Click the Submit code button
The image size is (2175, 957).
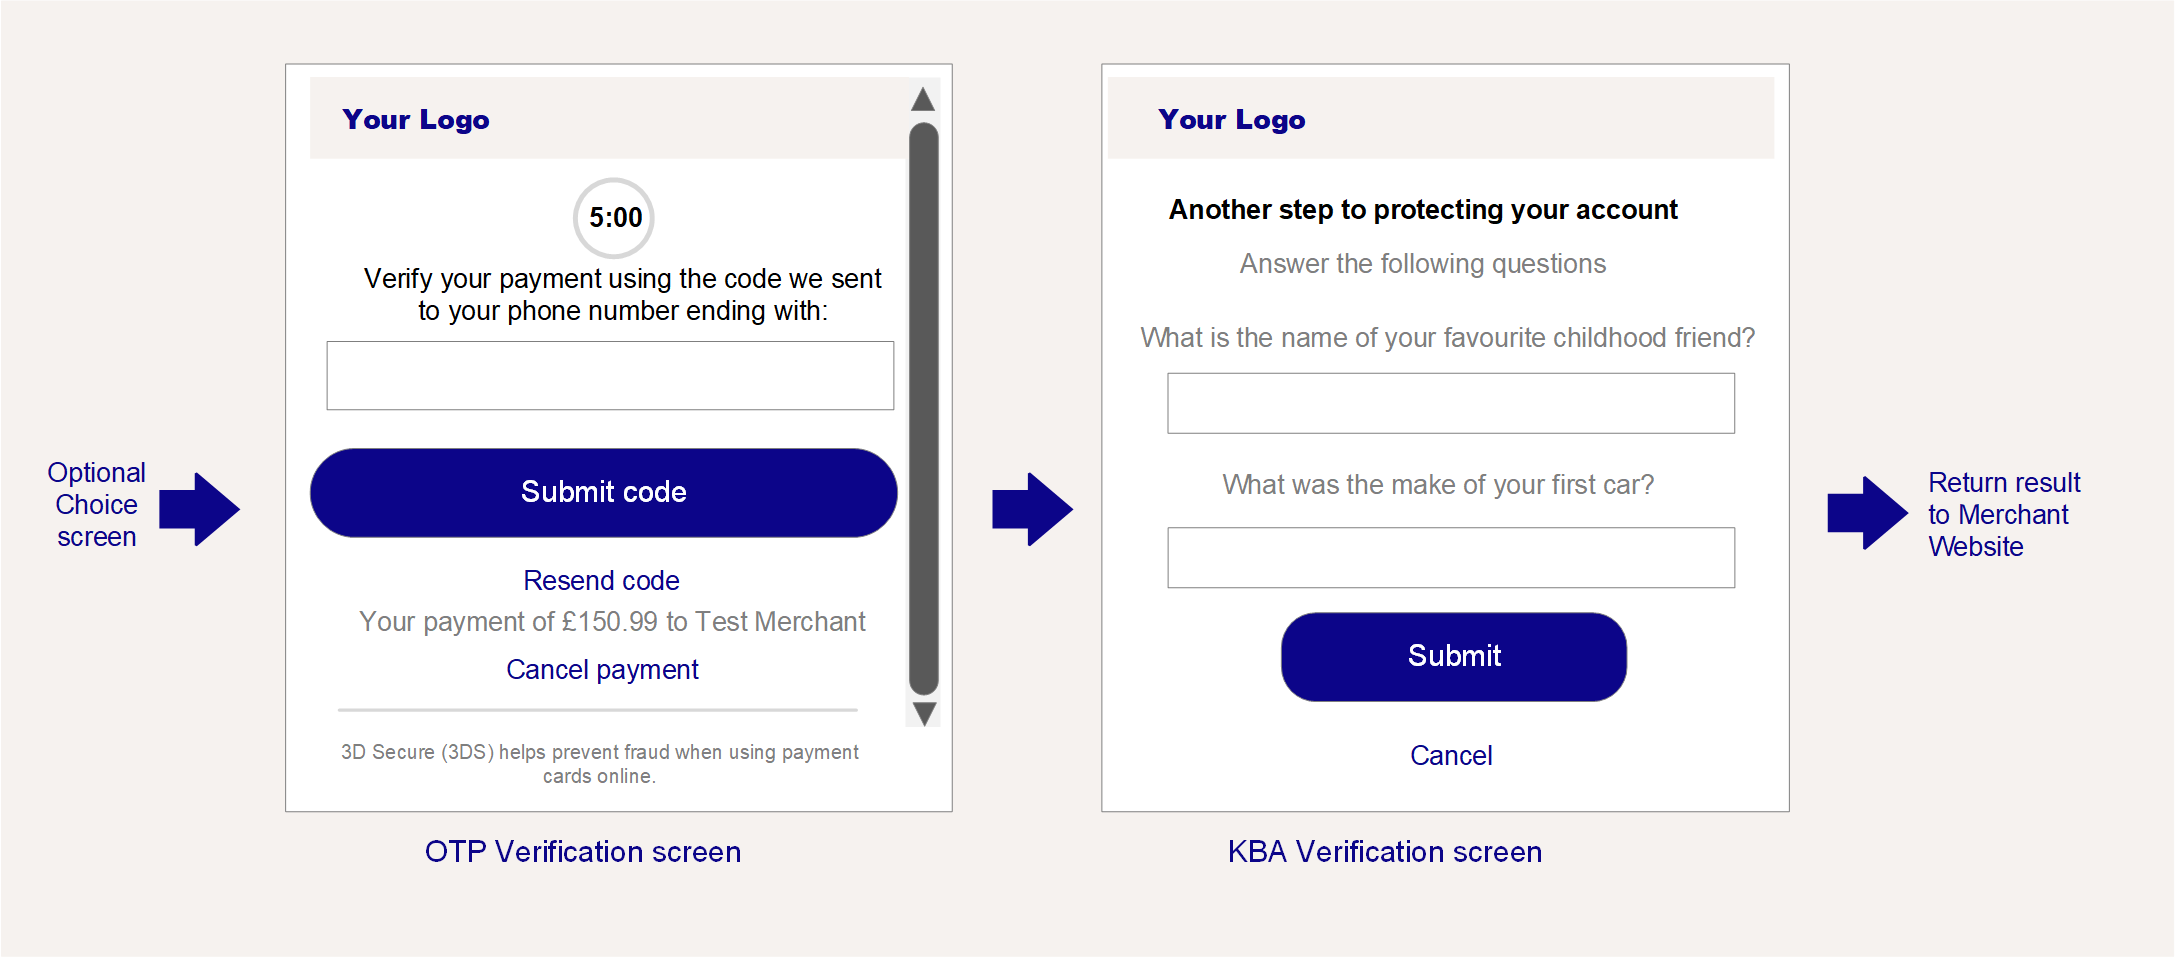(604, 492)
